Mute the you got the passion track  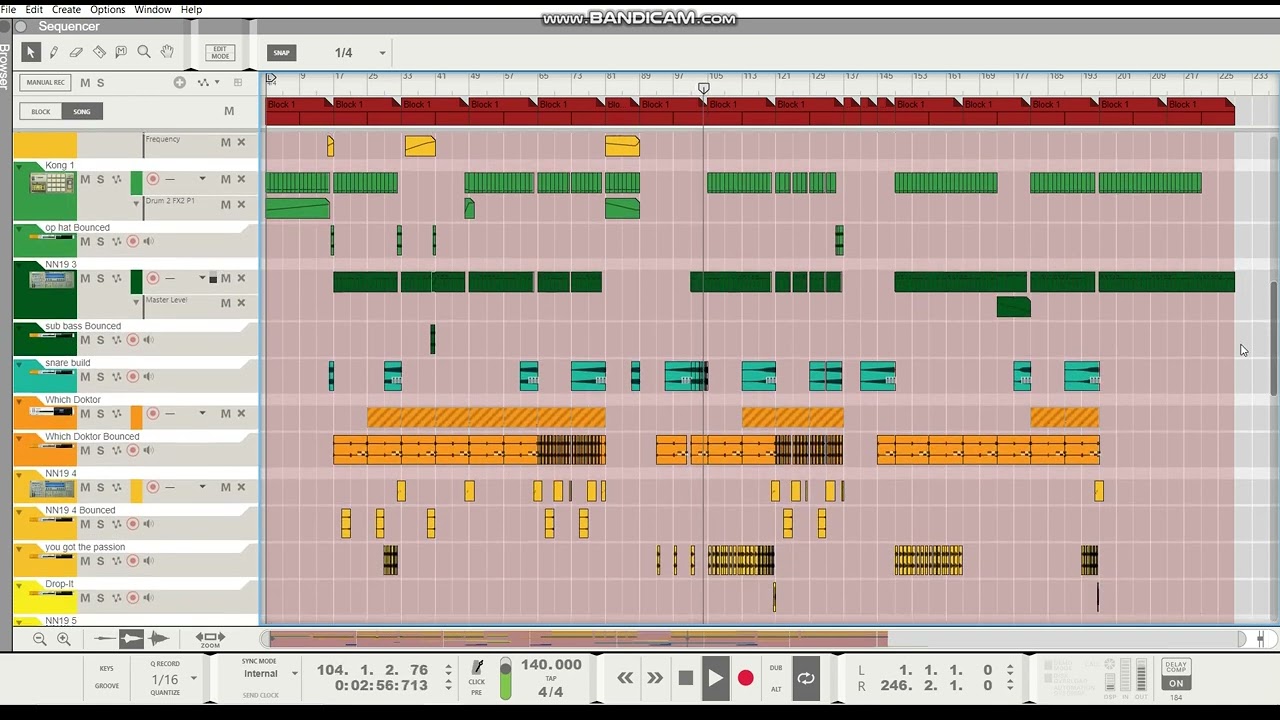point(85,561)
